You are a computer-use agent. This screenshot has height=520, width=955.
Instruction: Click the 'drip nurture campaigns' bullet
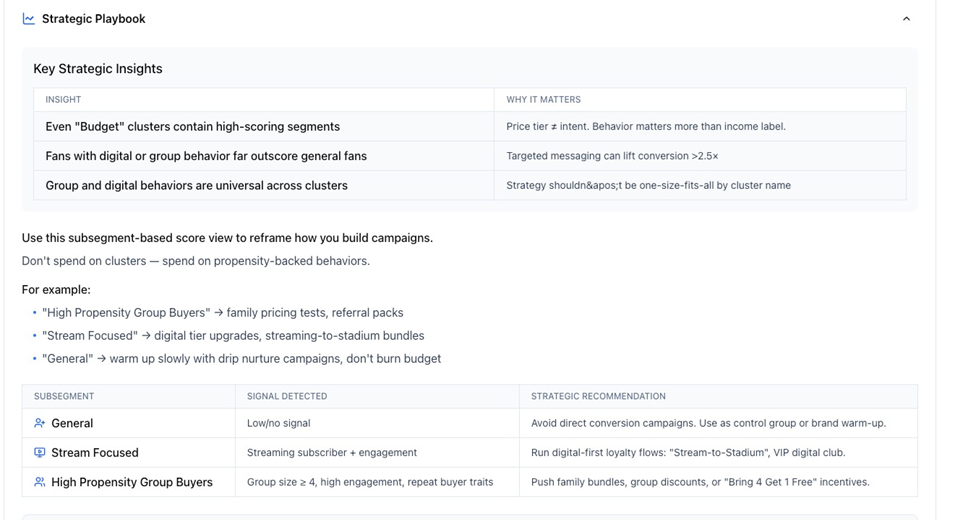(241, 359)
